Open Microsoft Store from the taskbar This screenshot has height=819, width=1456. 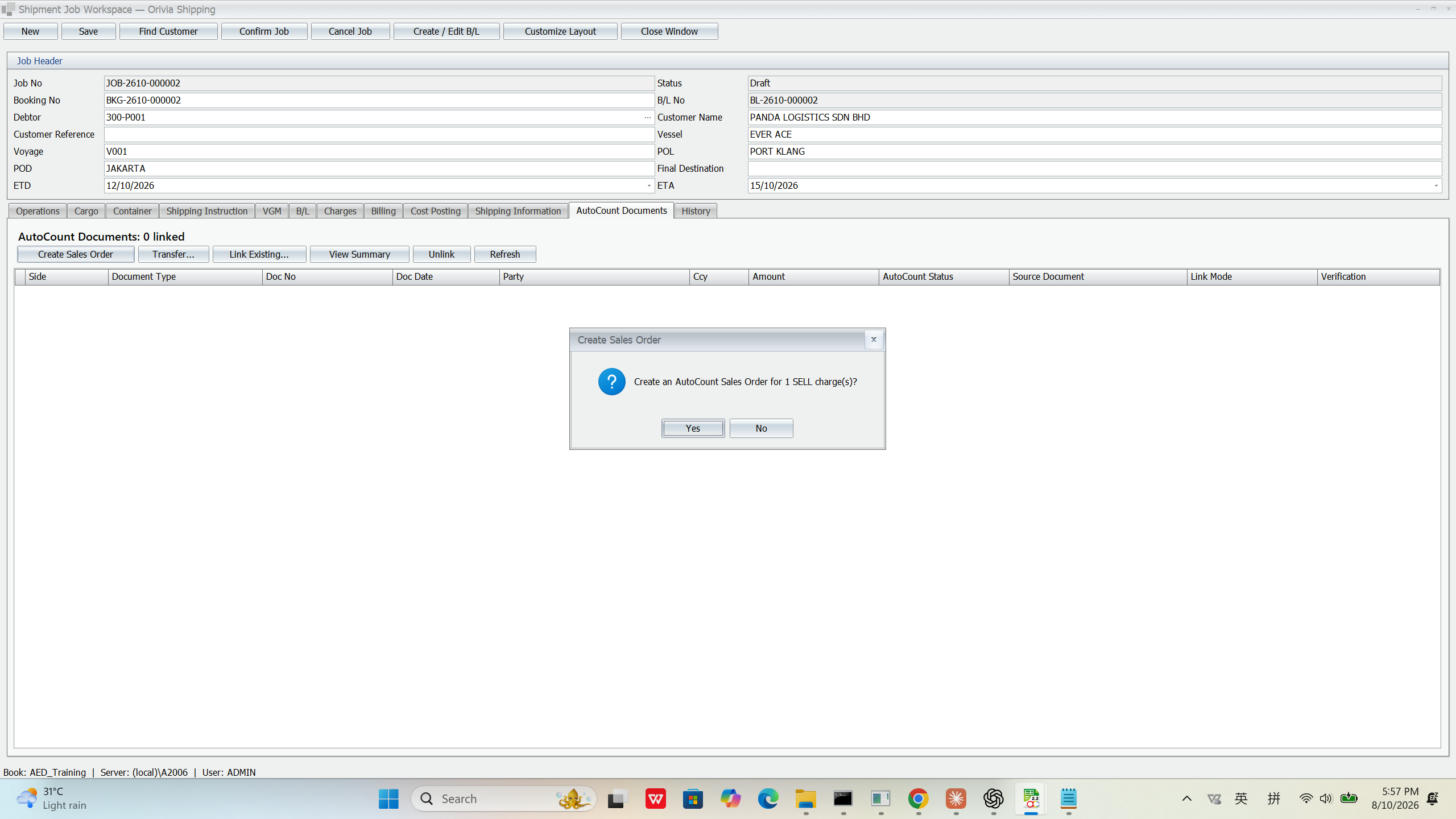pyautogui.click(x=693, y=798)
